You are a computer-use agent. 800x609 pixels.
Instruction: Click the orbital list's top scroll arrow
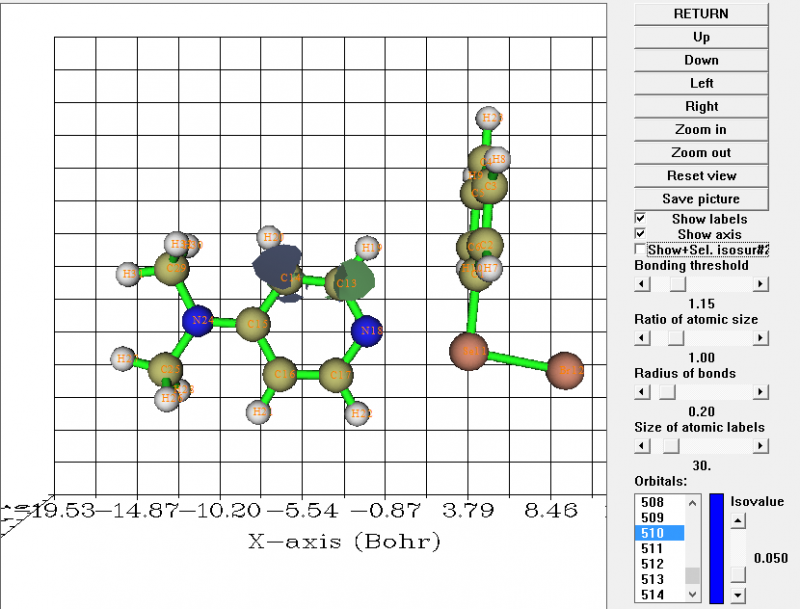pyautogui.click(x=692, y=503)
